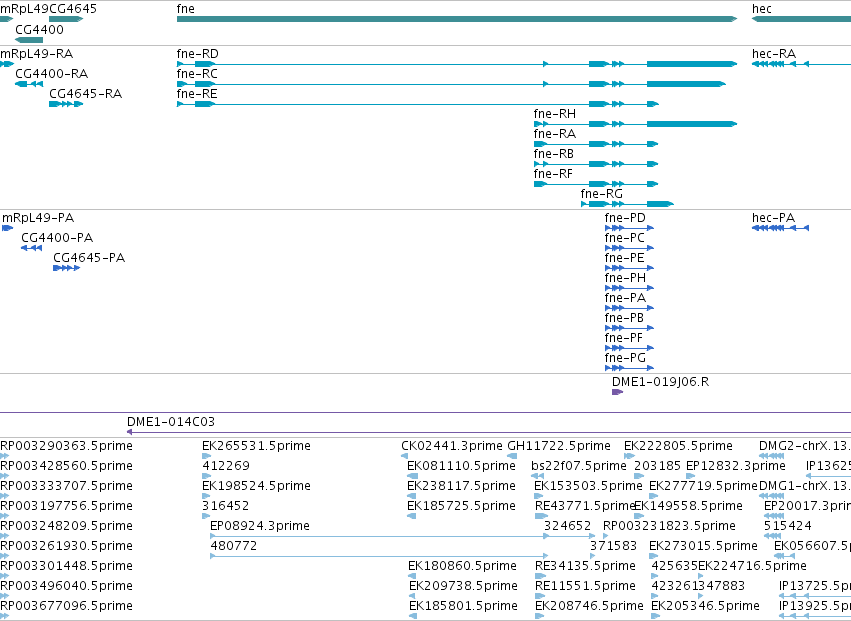This screenshot has width=851, height=621.
Task: Select the CG4645-RA transcript label
Action: coord(86,94)
